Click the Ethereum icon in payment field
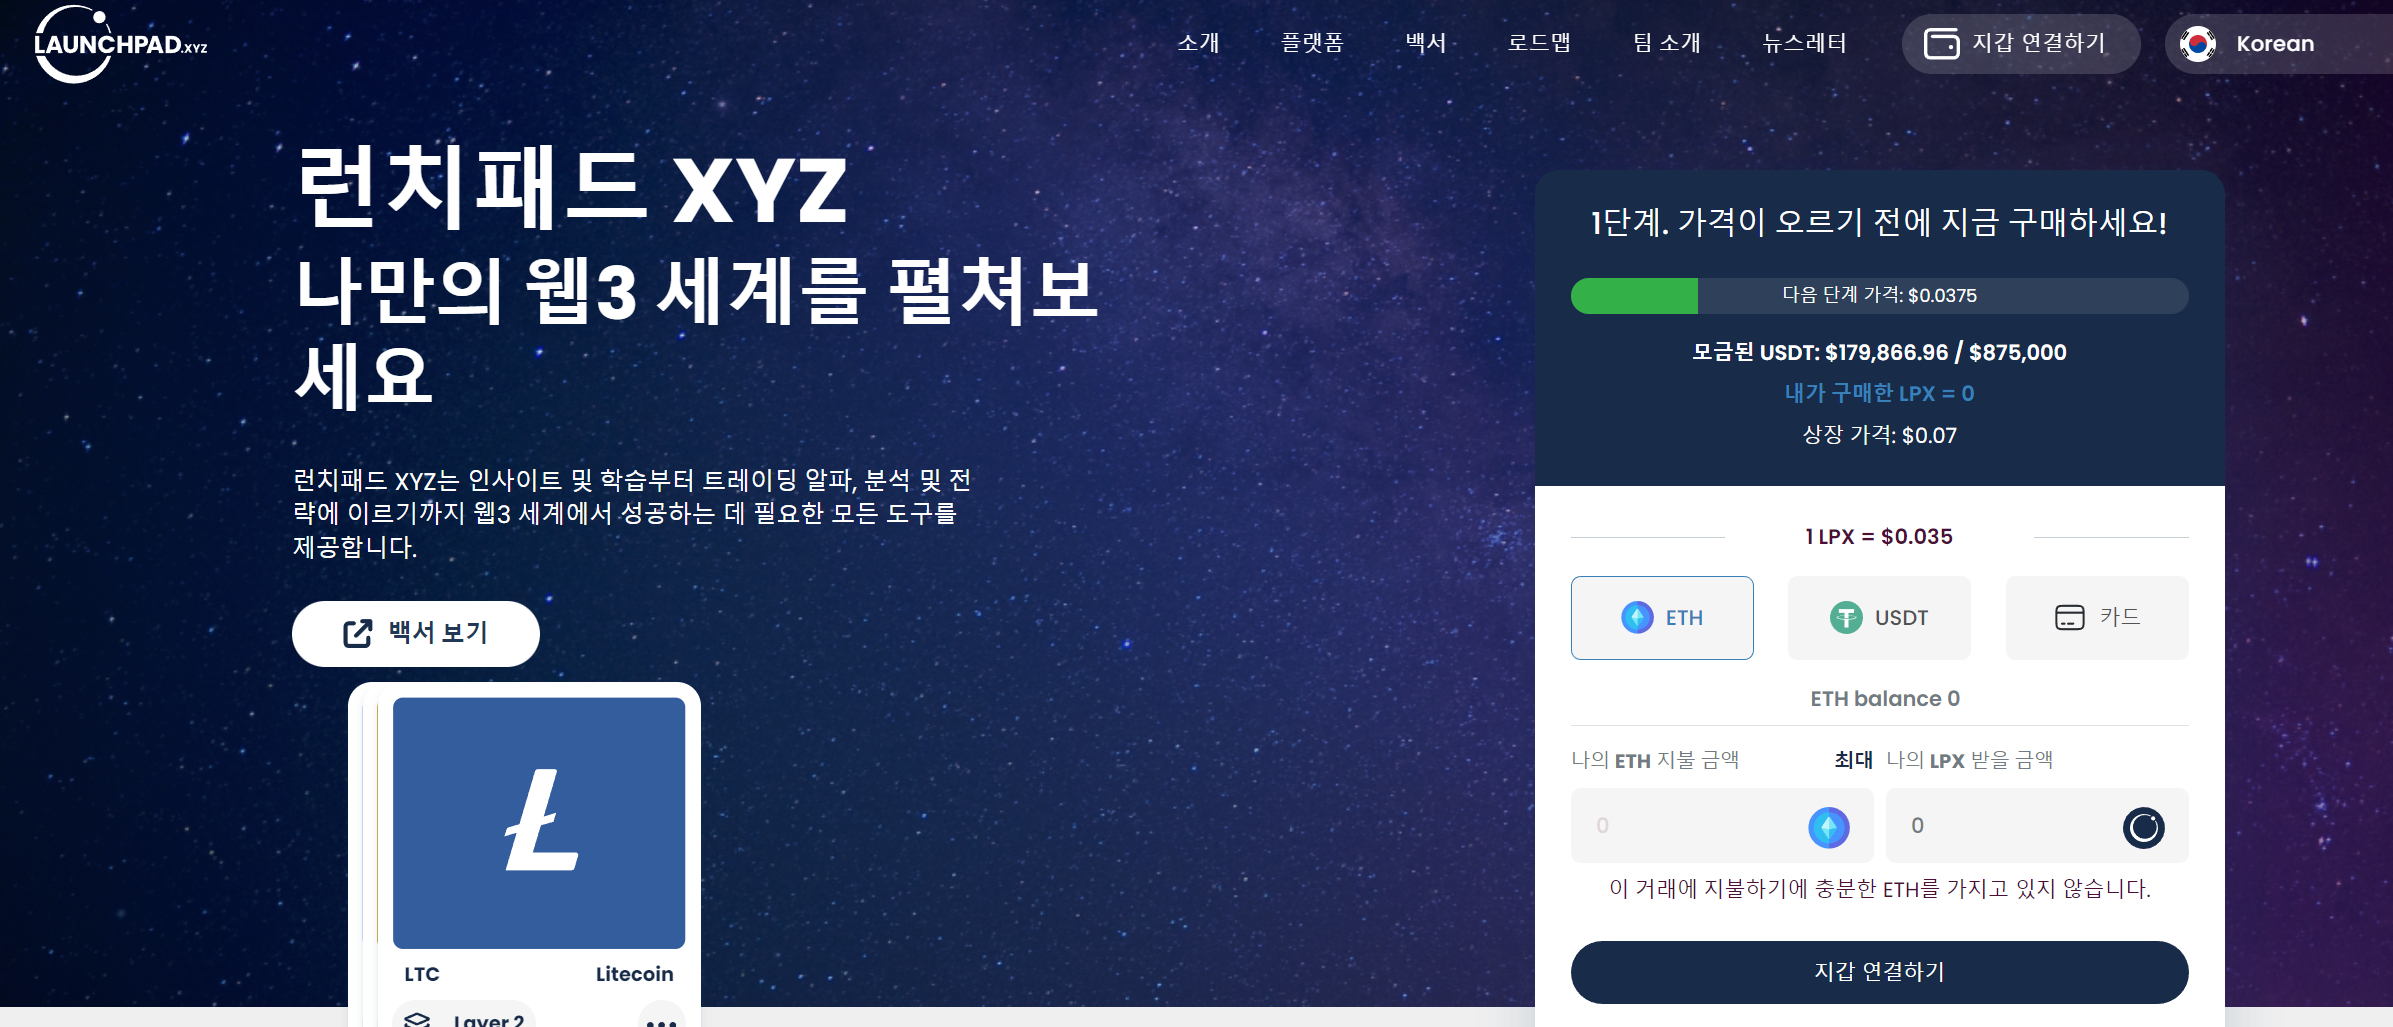The width and height of the screenshot is (2393, 1027). point(1828,827)
